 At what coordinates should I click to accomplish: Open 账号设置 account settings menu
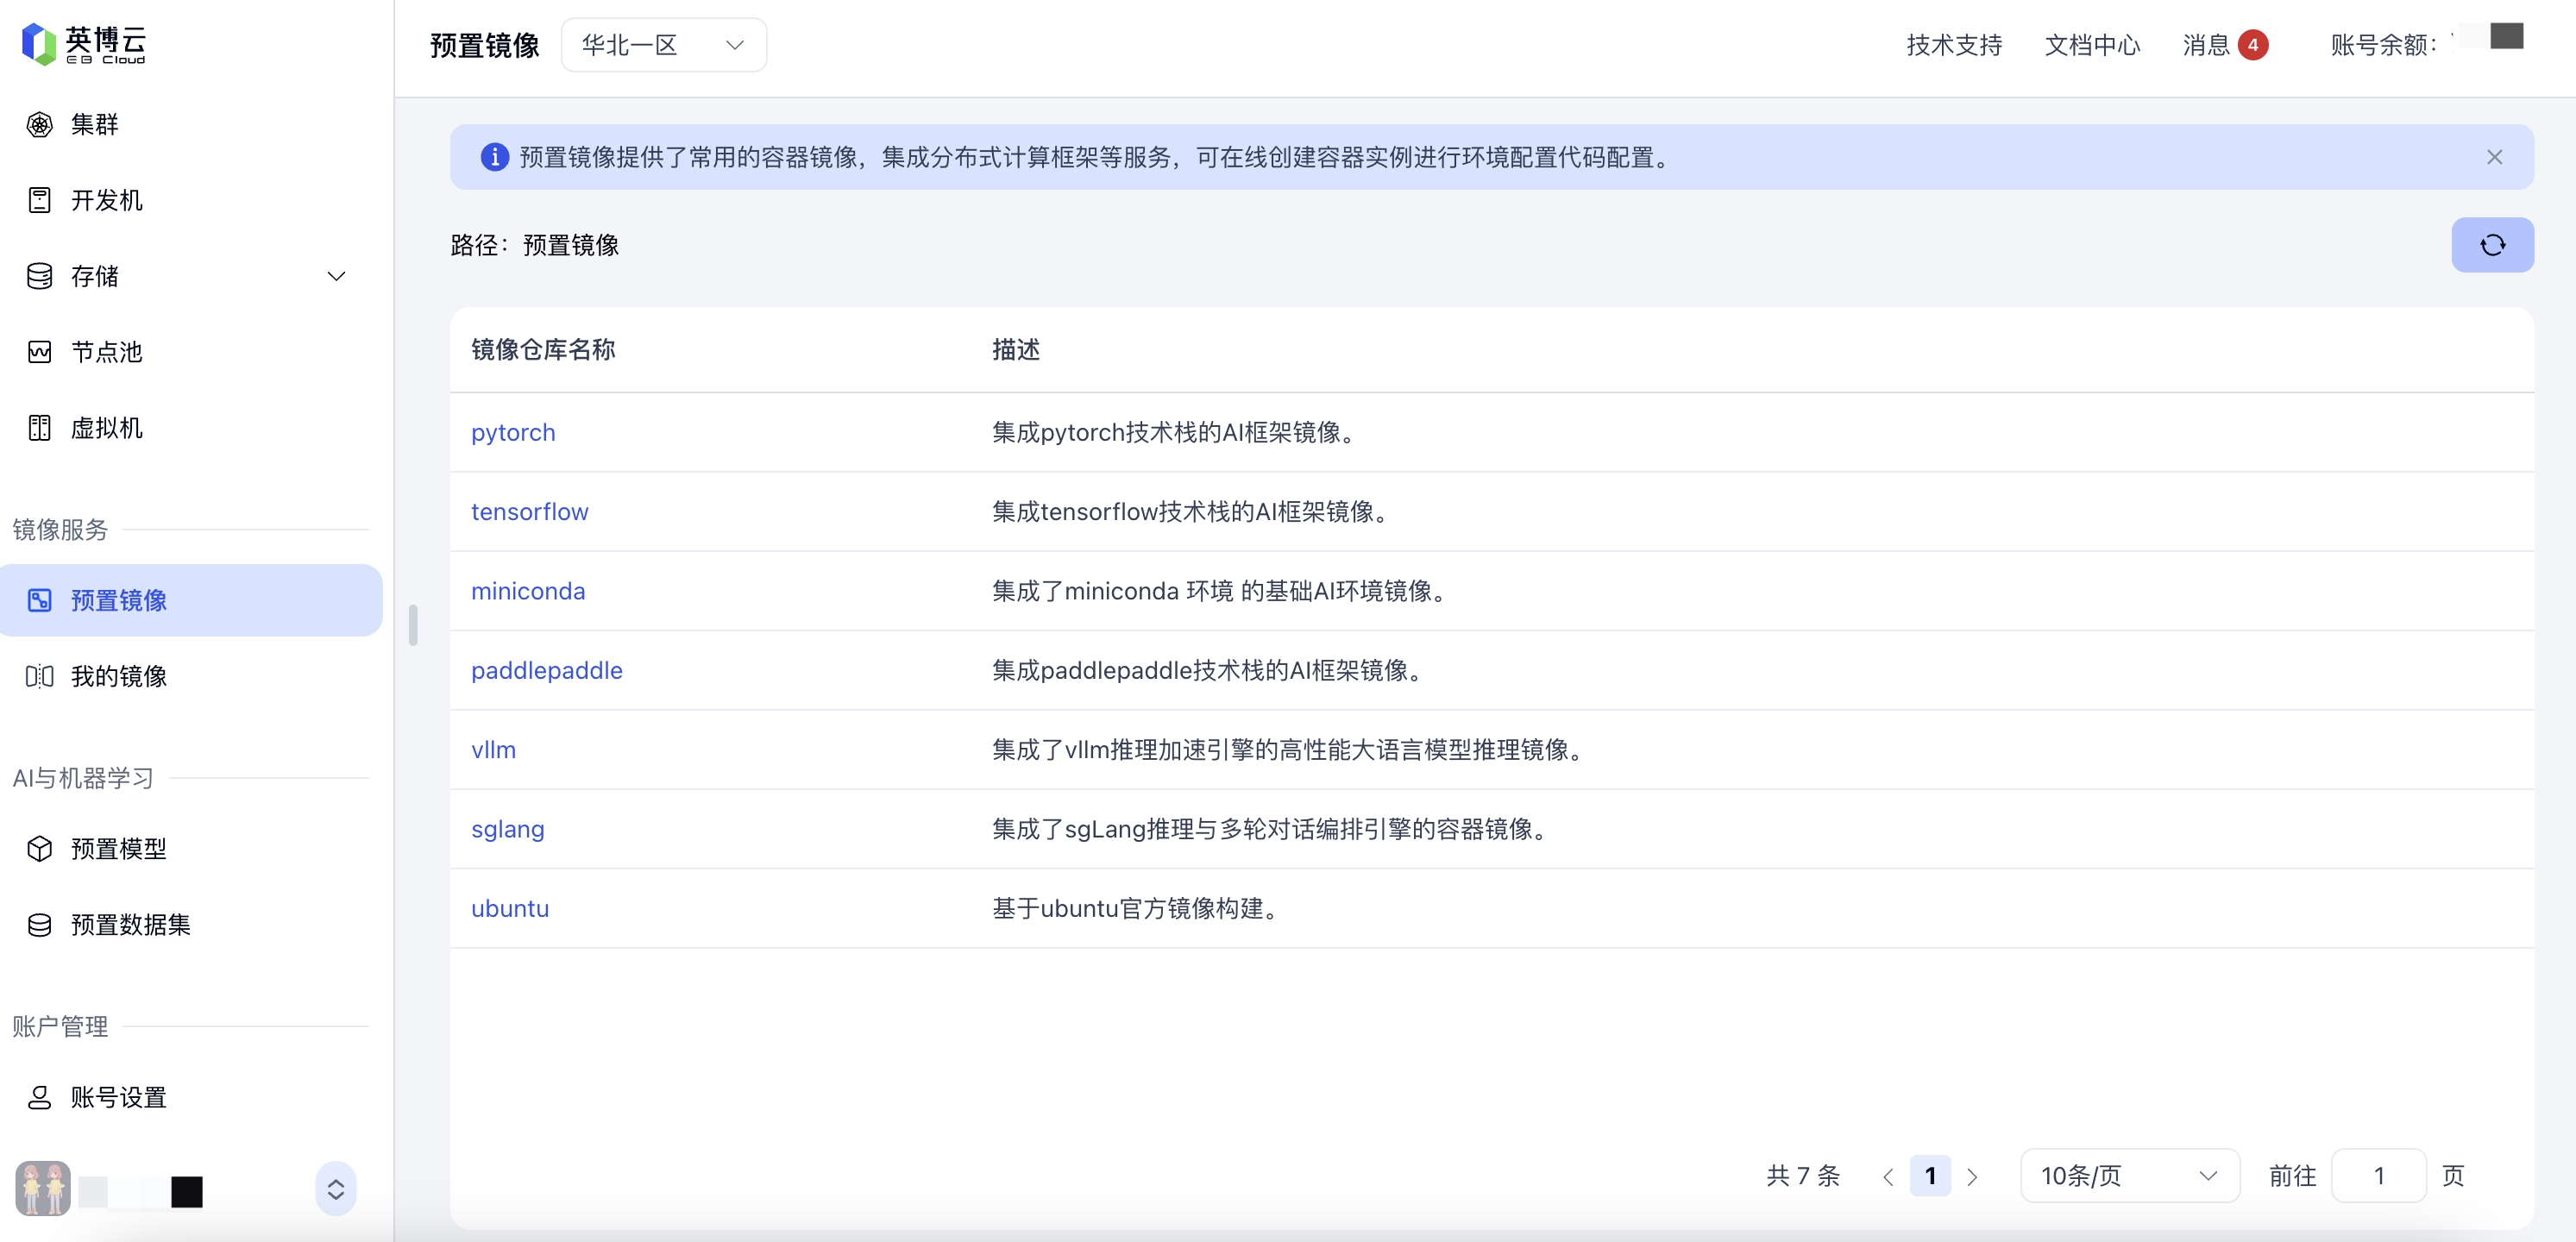(118, 1098)
